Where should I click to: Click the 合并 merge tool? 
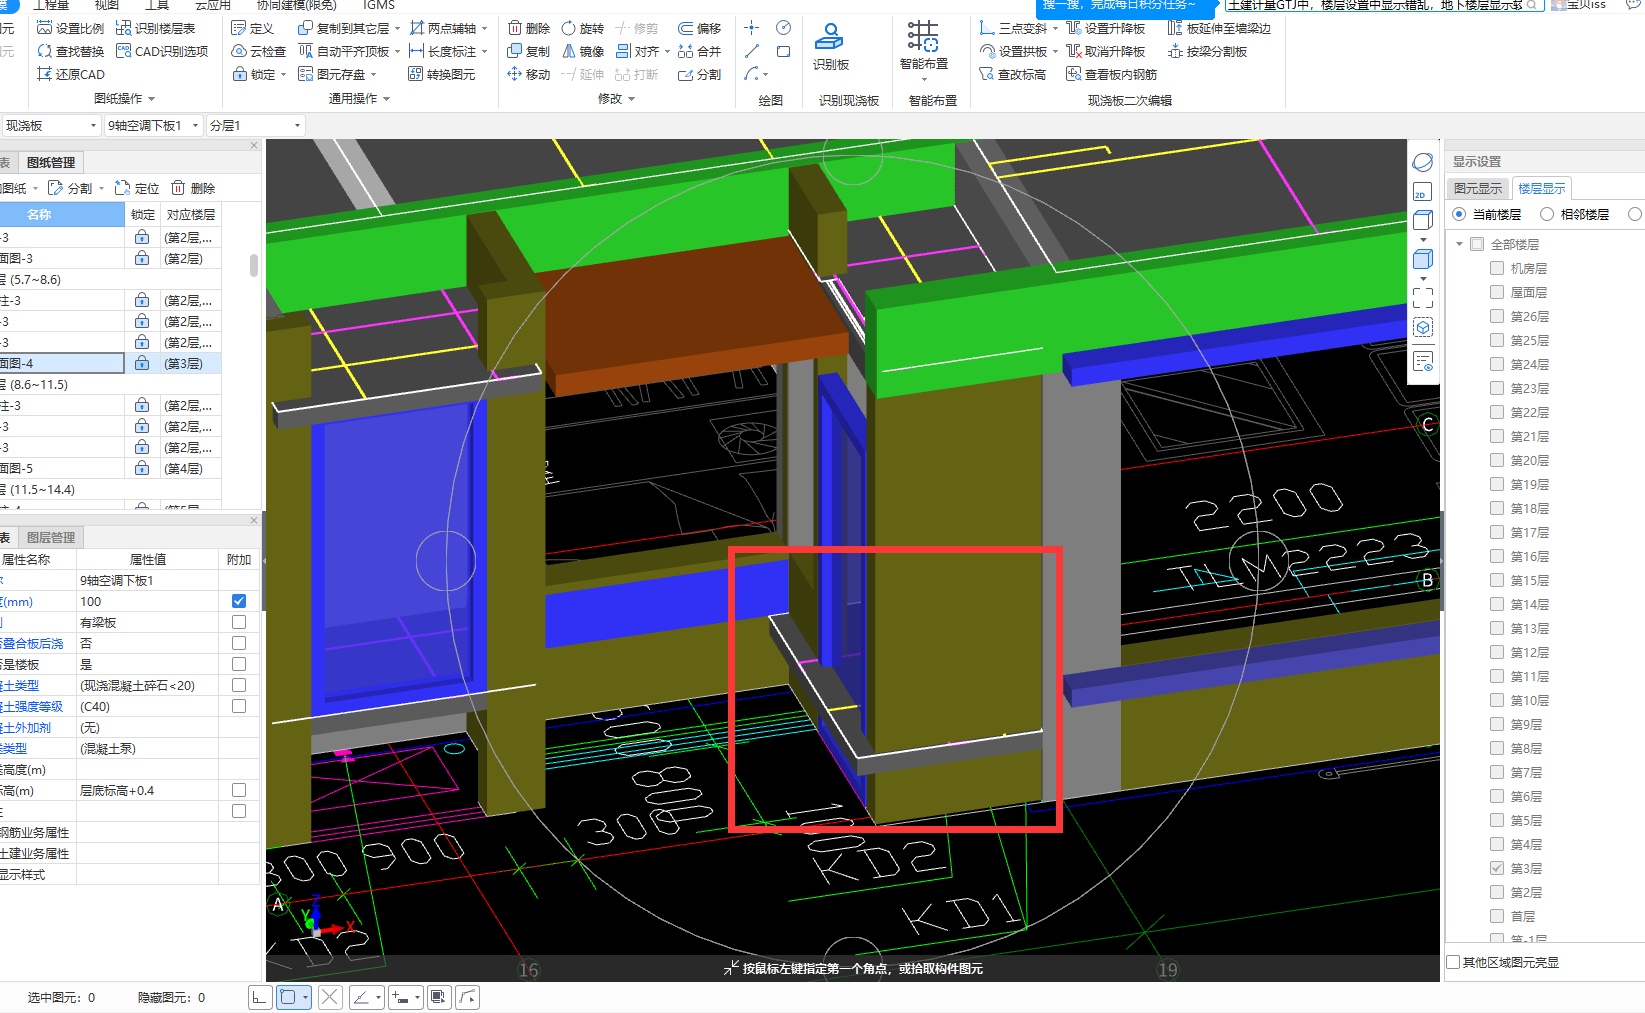699,51
